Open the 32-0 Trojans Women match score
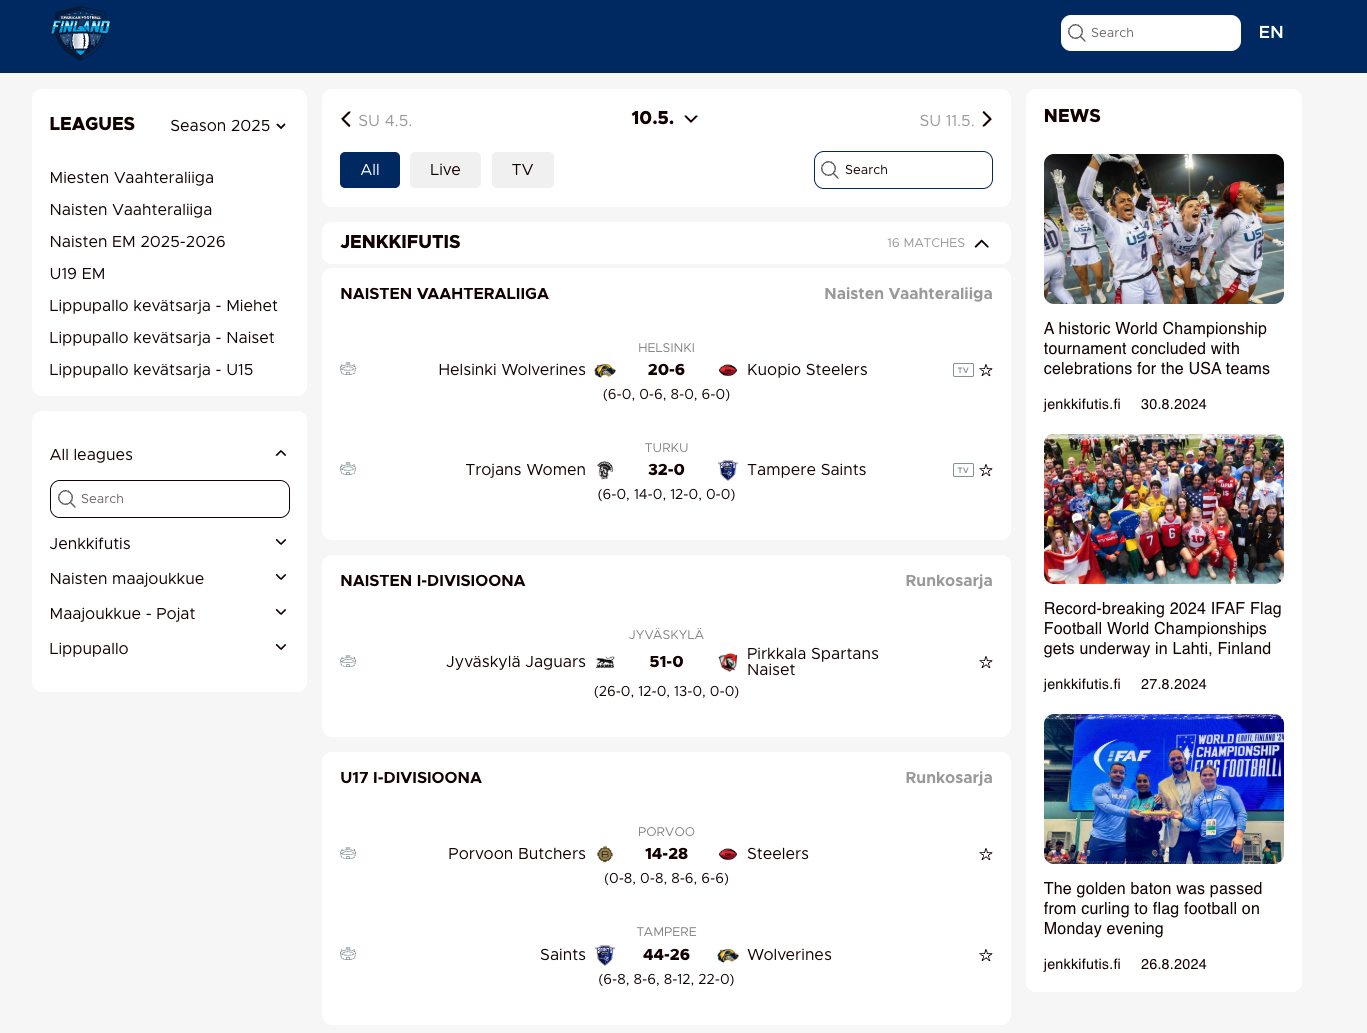 pyautogui.click(x=666, y=470)
